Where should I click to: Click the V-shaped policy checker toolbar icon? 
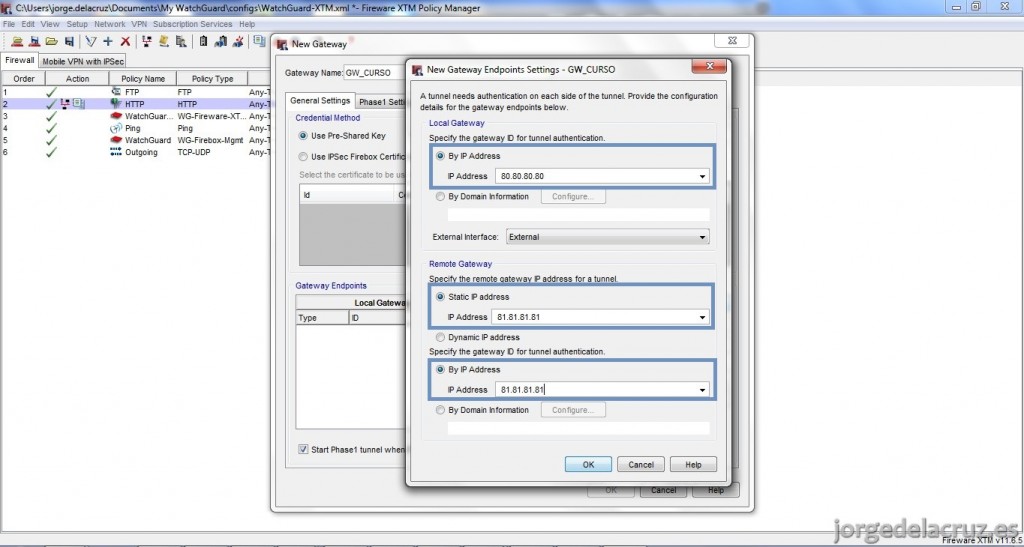coord(91,42)
